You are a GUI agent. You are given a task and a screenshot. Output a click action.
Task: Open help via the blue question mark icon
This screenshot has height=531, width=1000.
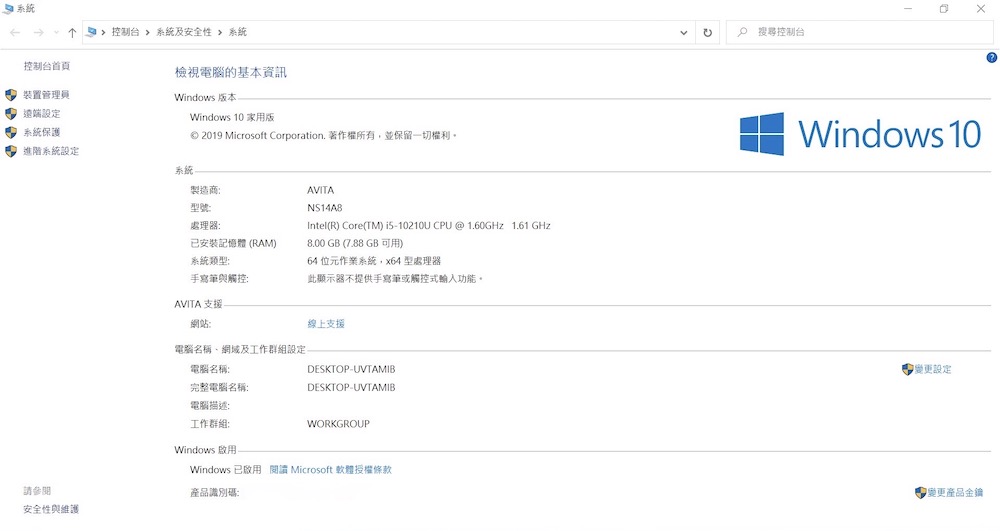[991, 58]
